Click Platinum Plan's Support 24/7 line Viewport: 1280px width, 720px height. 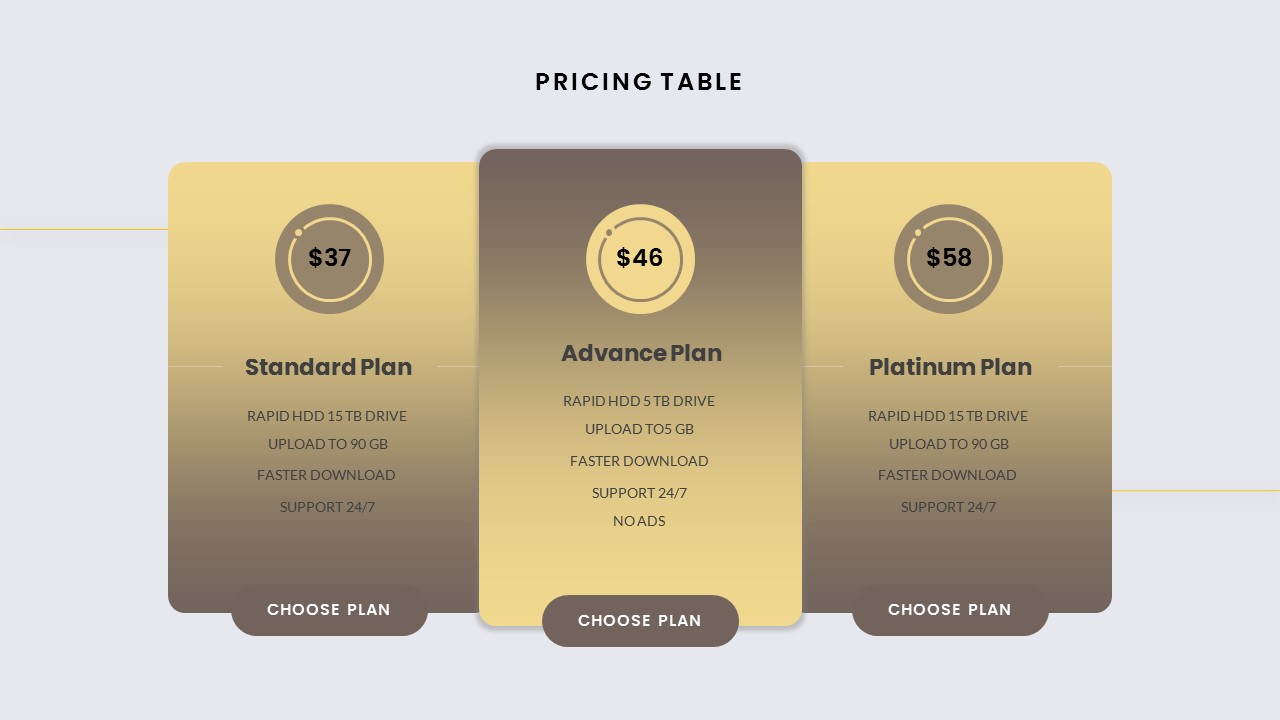948,507
